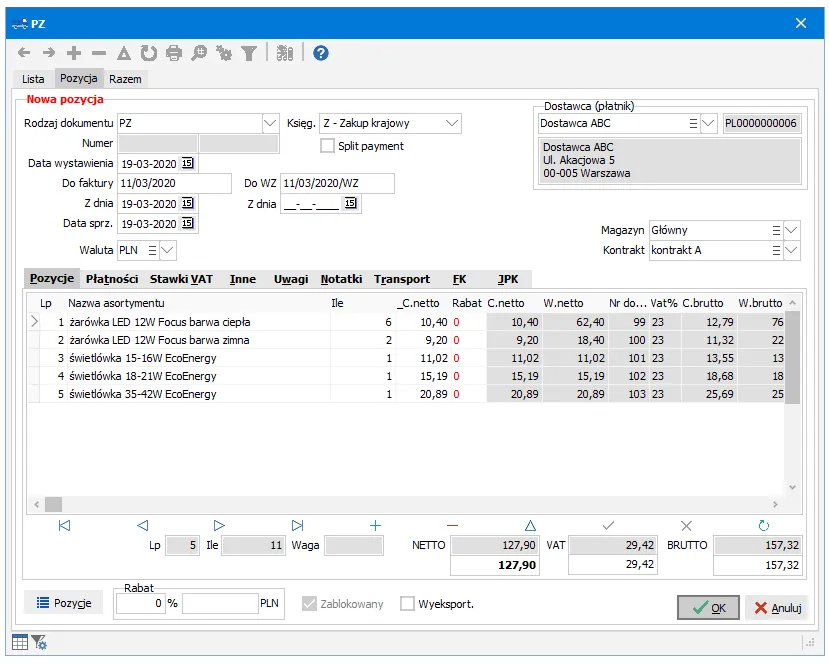Open the Kontrakt list button
The height and width of the screenshot is (665, 829).
pyautogui.click(x=776, y=250)
